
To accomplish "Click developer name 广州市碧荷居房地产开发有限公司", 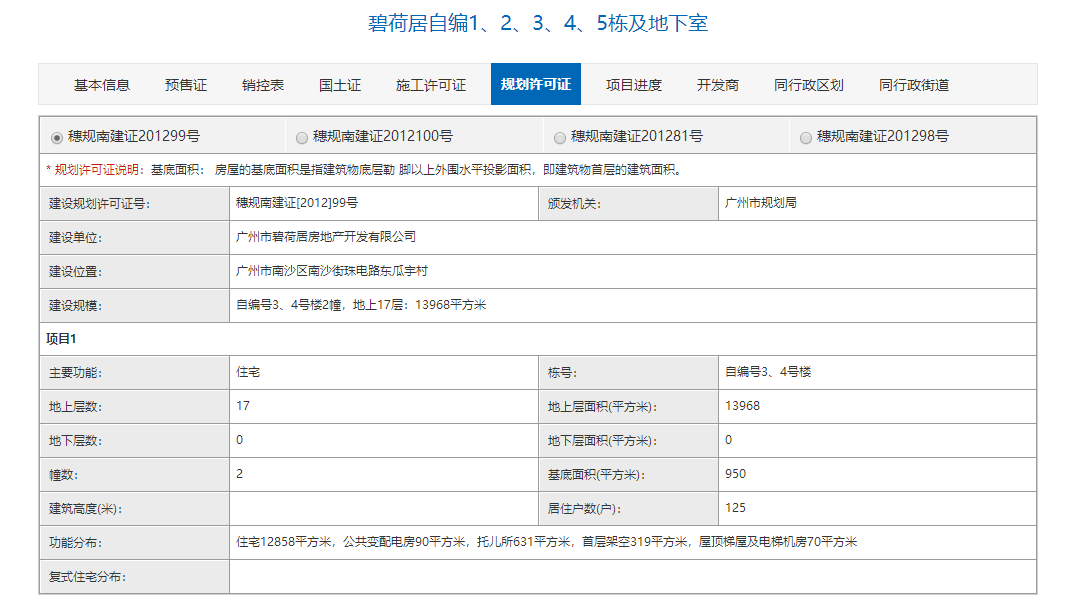I will [x=326, y=237].
